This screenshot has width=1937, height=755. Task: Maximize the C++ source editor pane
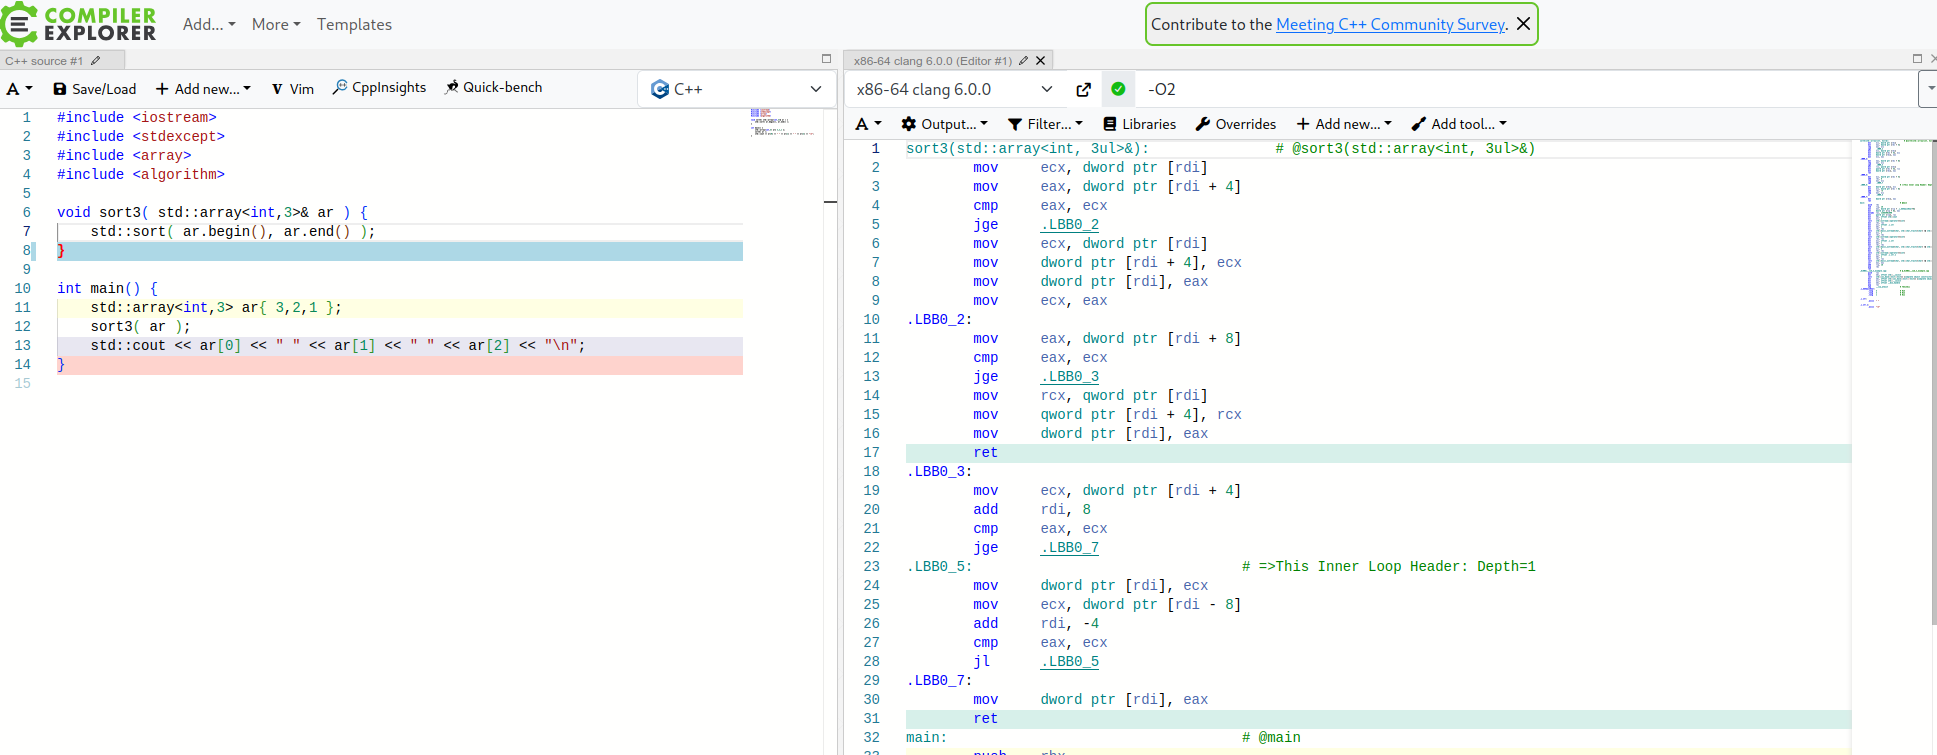click(x=826, y=59)
